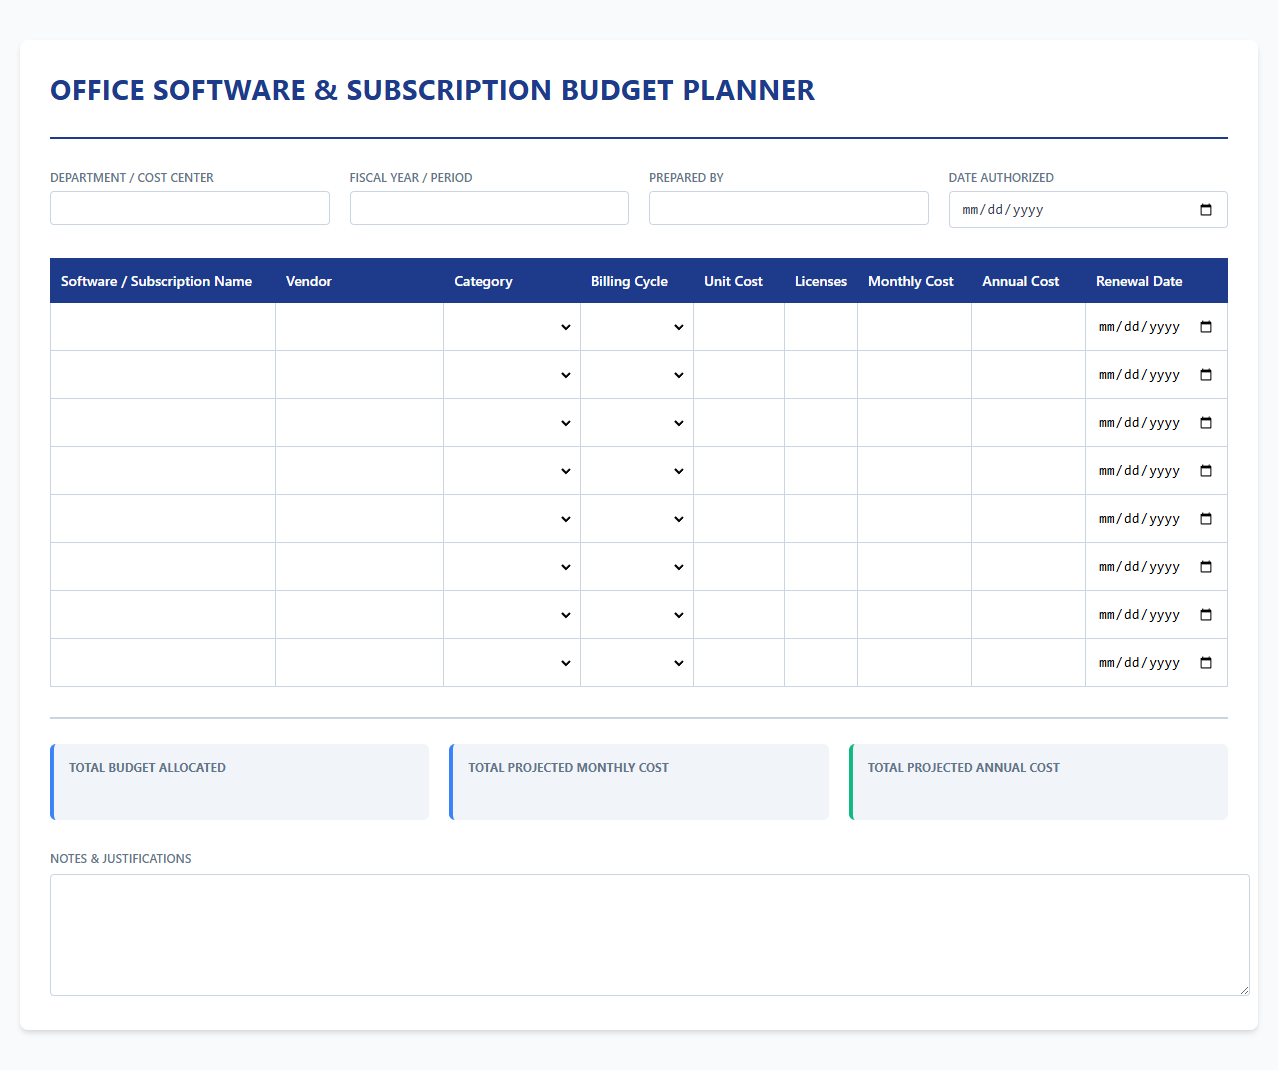Click the Date Authorized mm/dd/yyyy text
This screenshot has width=1278, height=1070.
tap(1003, 210)
